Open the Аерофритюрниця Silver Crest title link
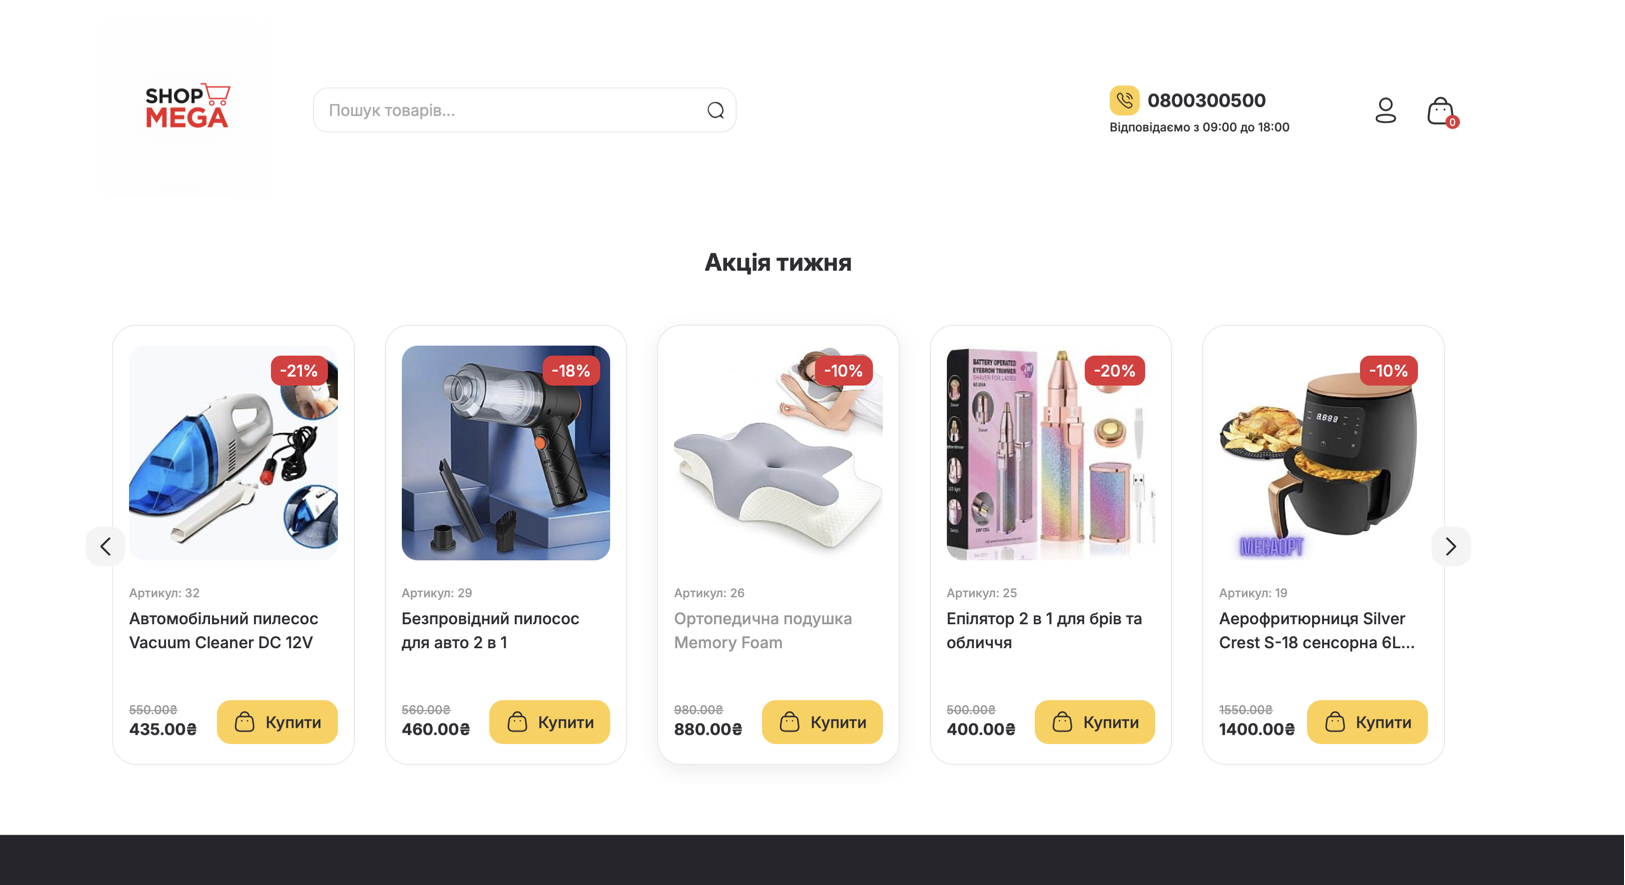 pyautogui.click(x=1317, y=631)
